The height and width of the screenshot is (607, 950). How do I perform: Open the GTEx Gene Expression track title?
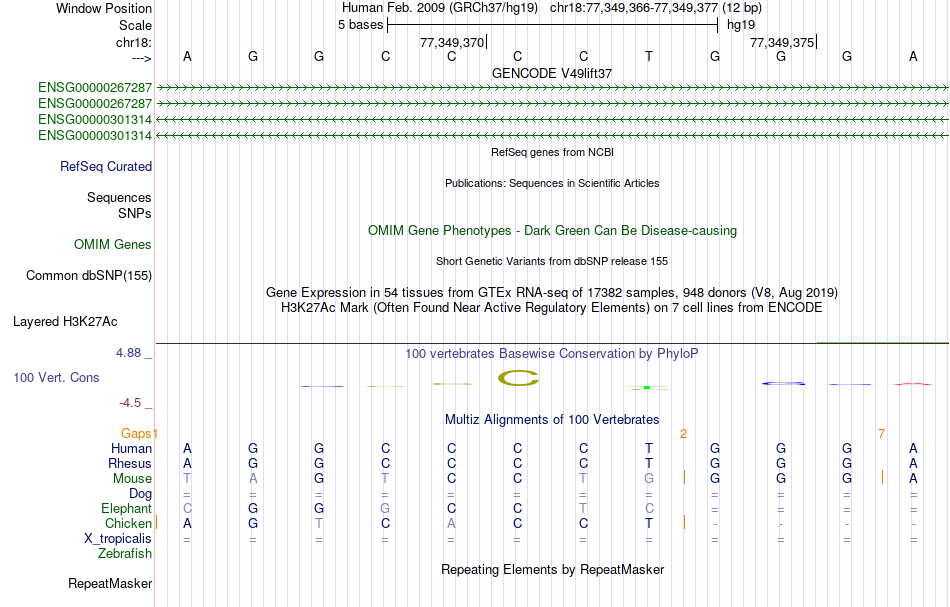552,293
